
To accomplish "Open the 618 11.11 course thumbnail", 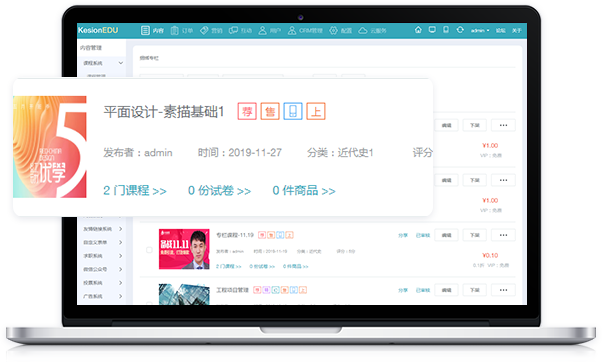I will [184, 249].
